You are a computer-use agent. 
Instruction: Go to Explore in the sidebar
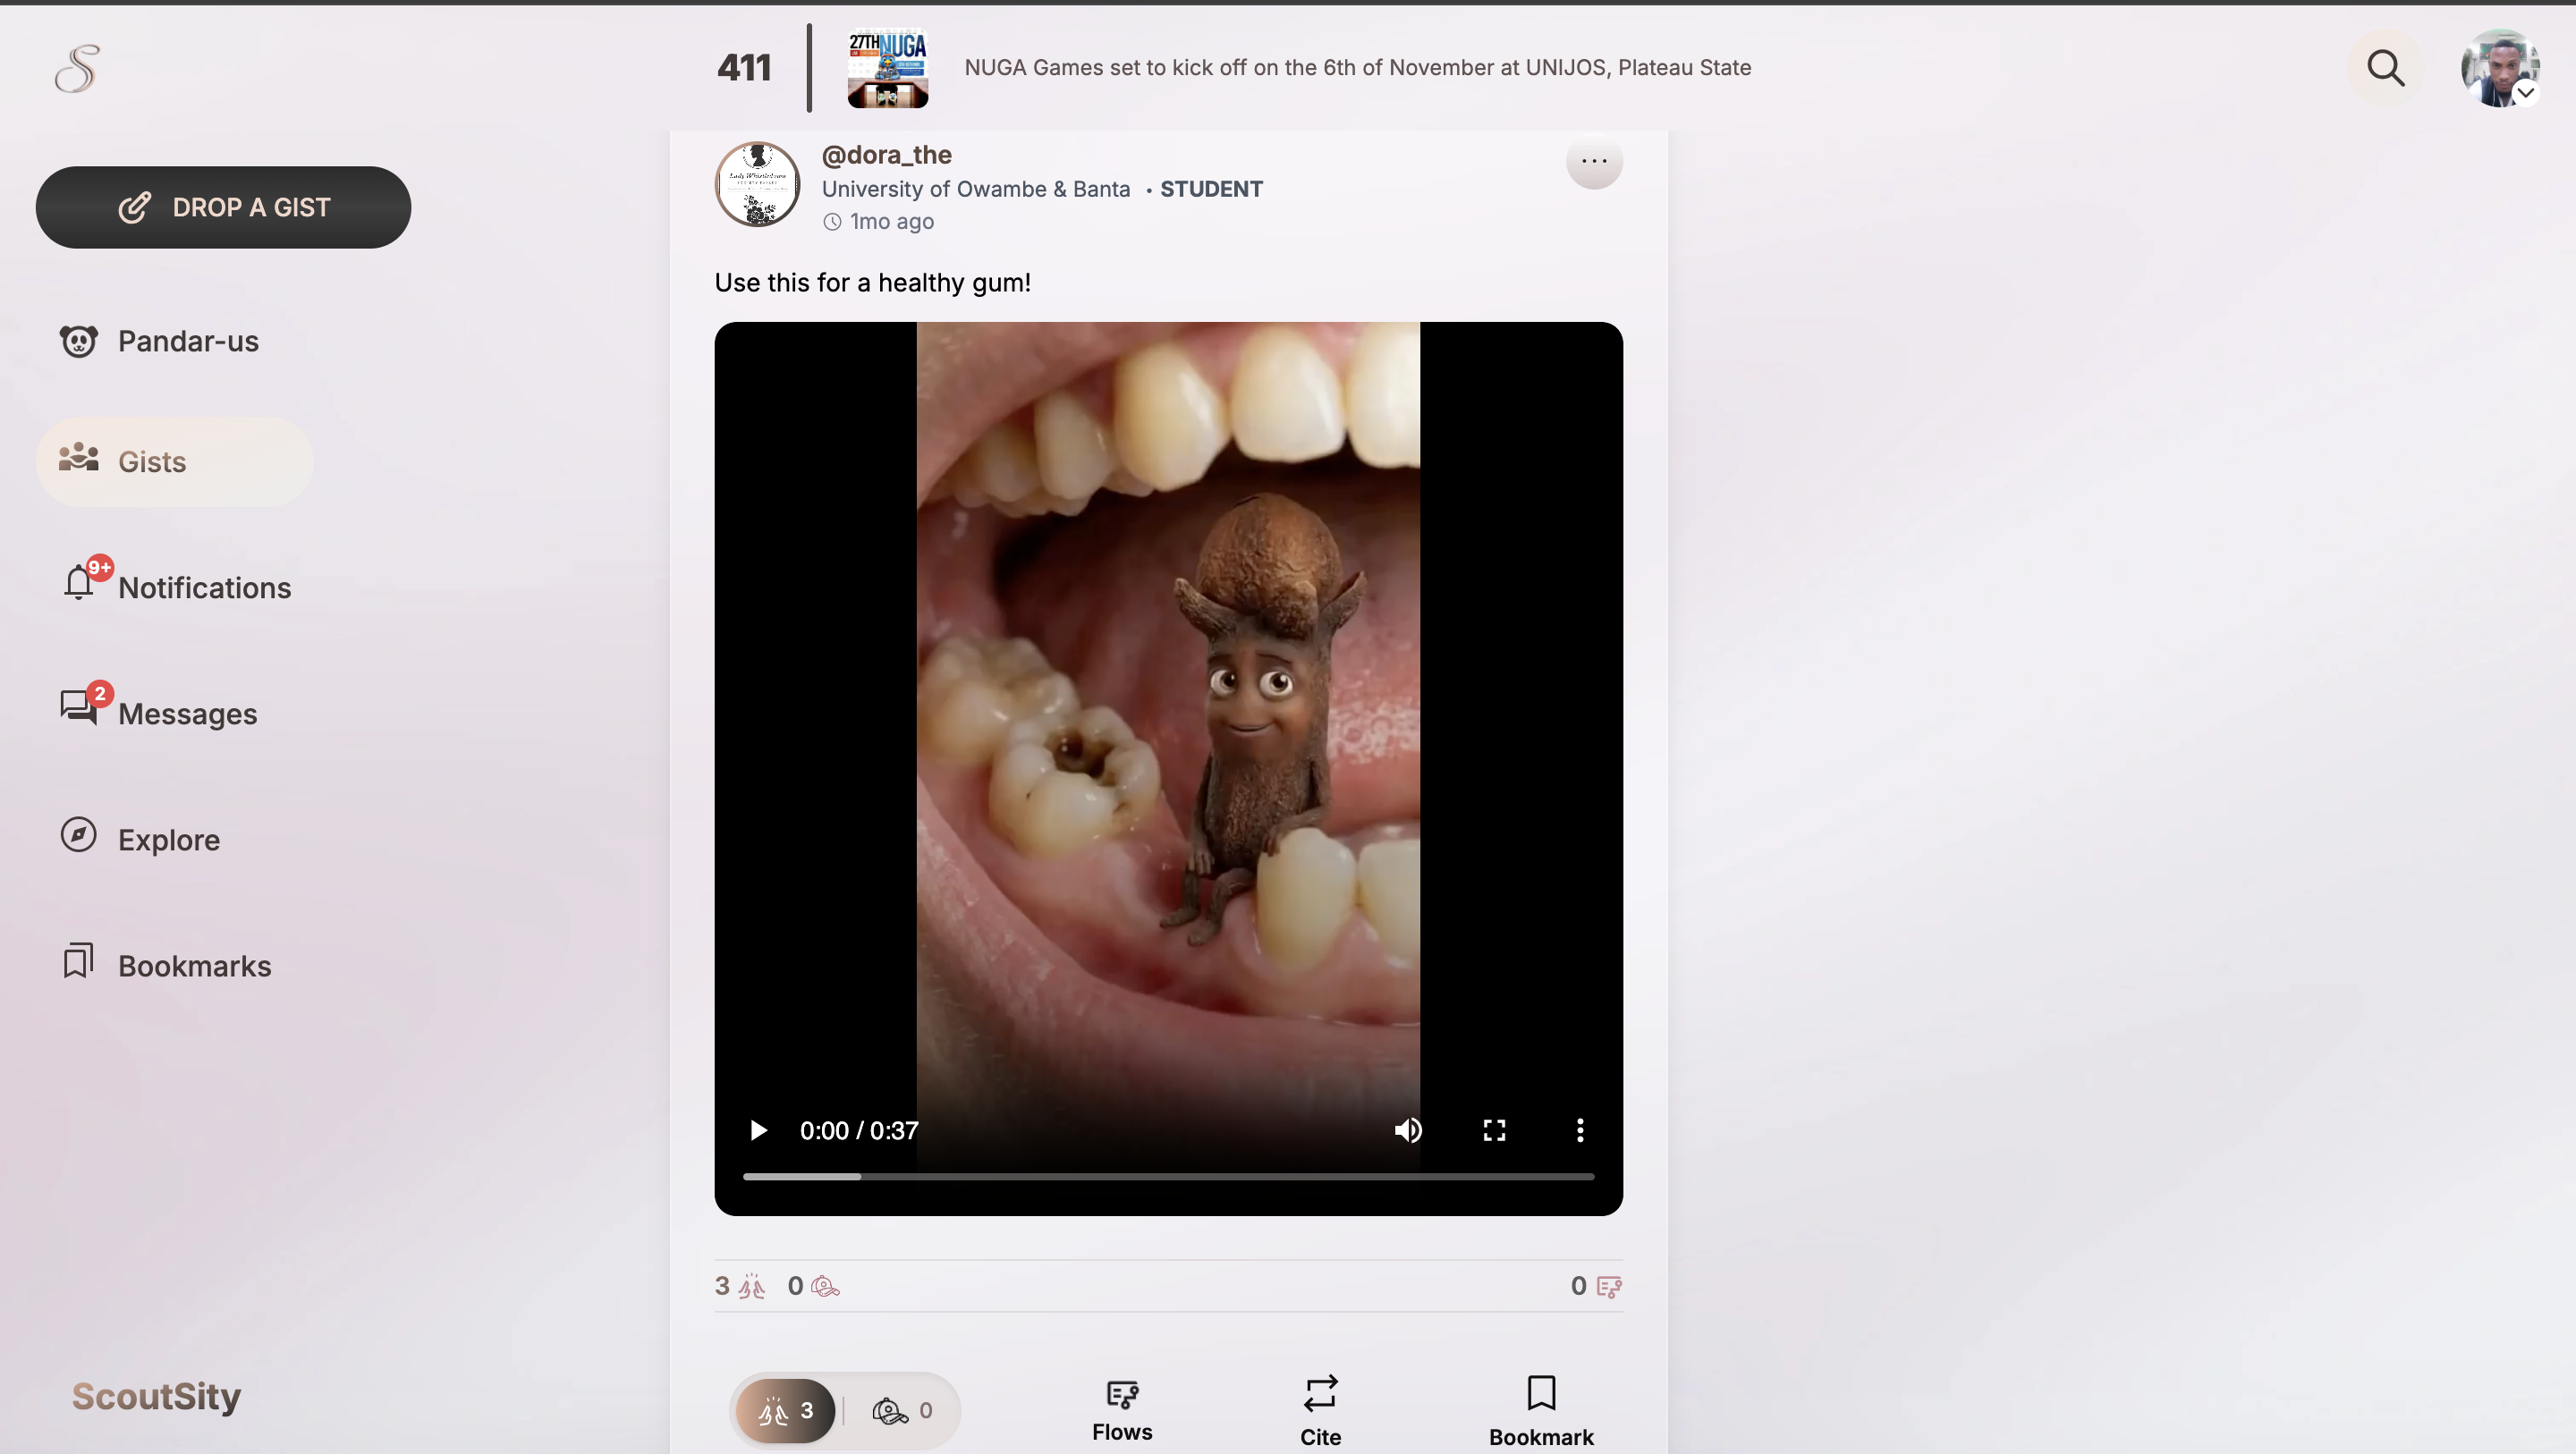point(140,839)
